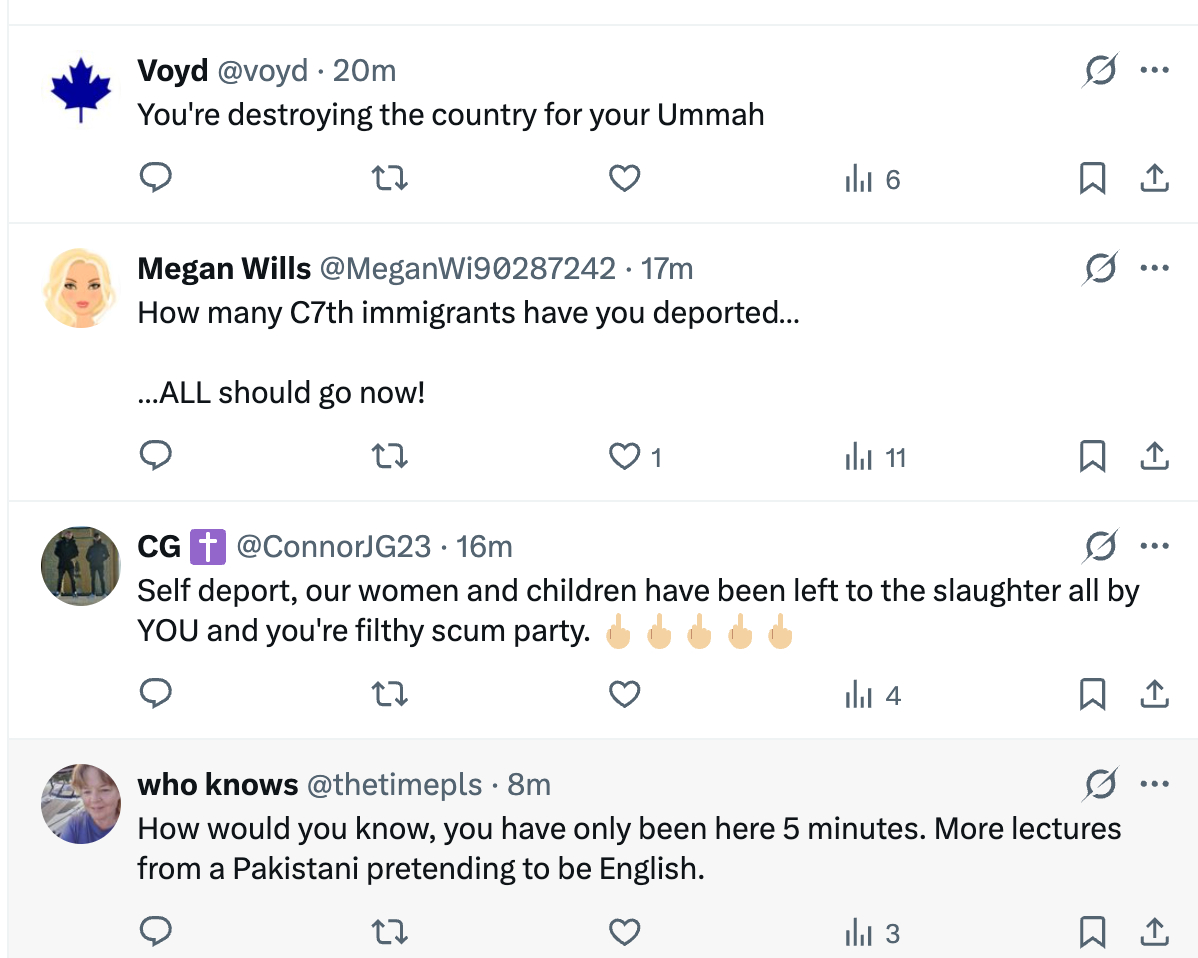Open more options menu on CG's tweet
This screenshot has width=1198, height=958.
(1154, 546)
